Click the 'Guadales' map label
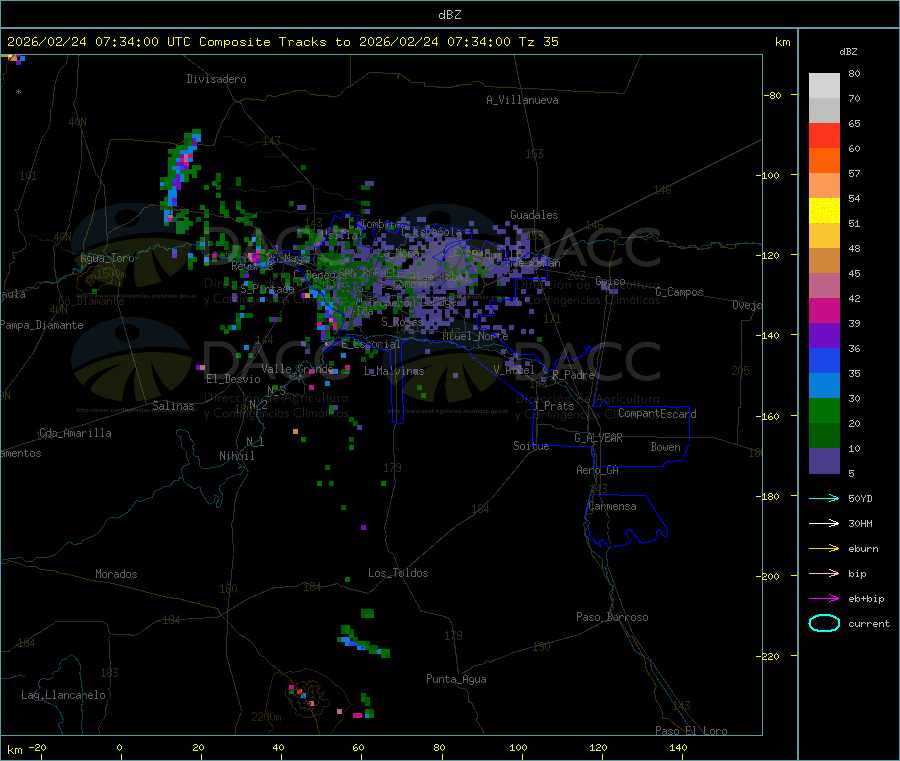The height and width of the screenshot is (761, 900). [534, 215]
